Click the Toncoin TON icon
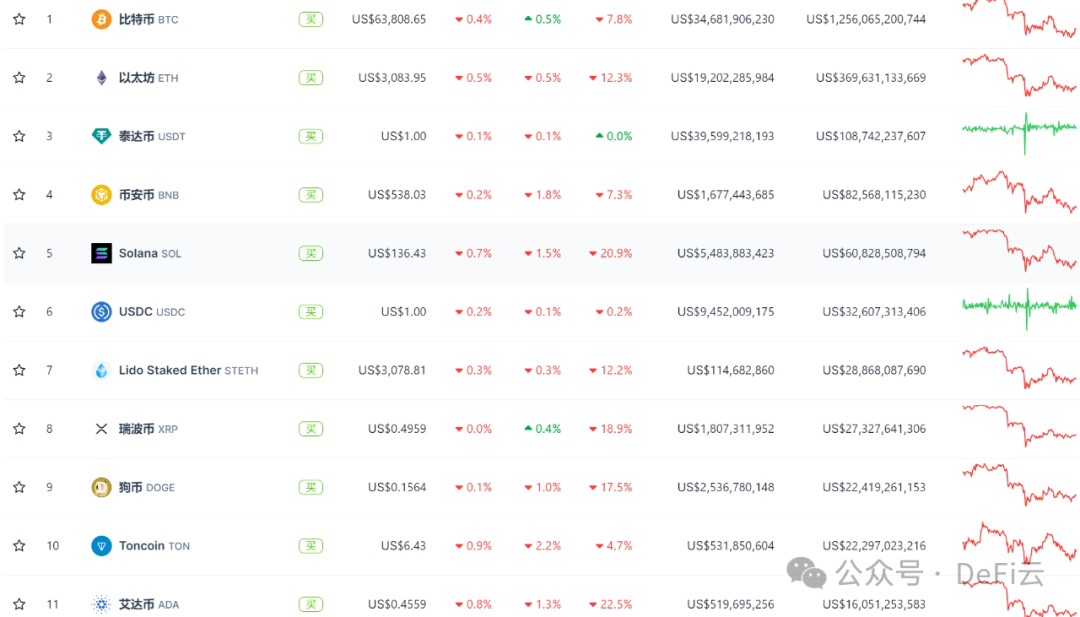 (x=101, y=546)
